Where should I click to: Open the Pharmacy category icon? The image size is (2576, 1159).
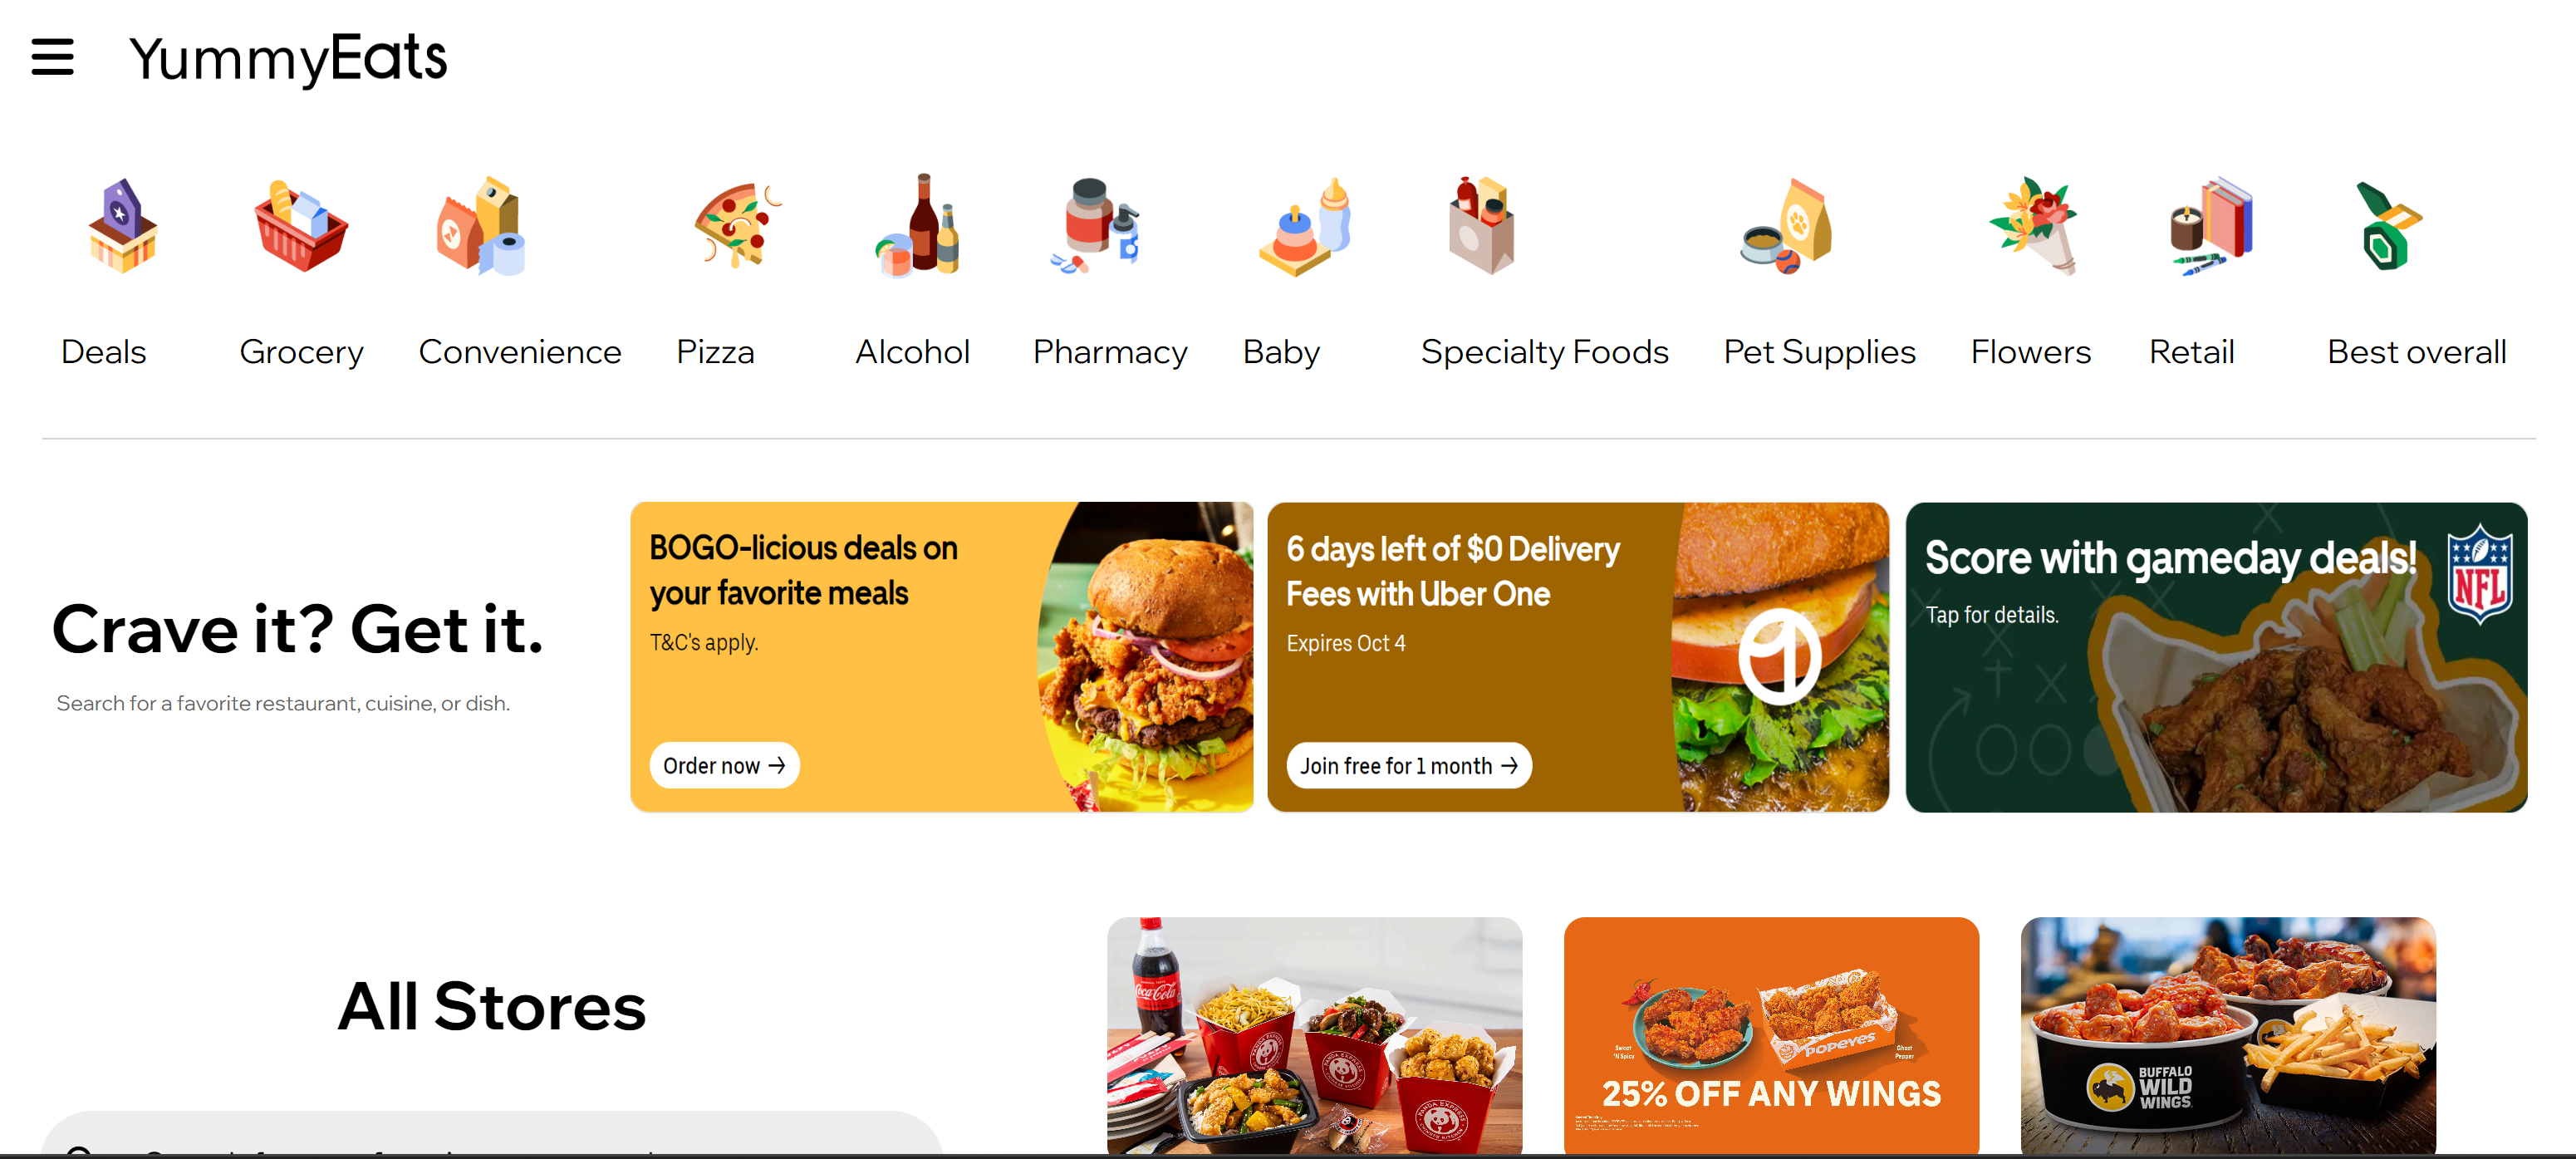coord(1095,225)
